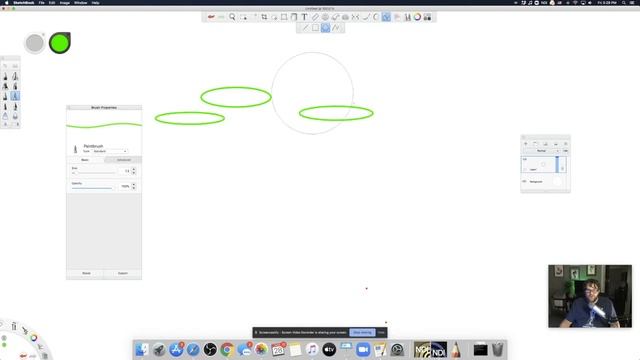Switch to the Advanced tab in Brush Properties
640x360 pixels.
click(123, 160)
